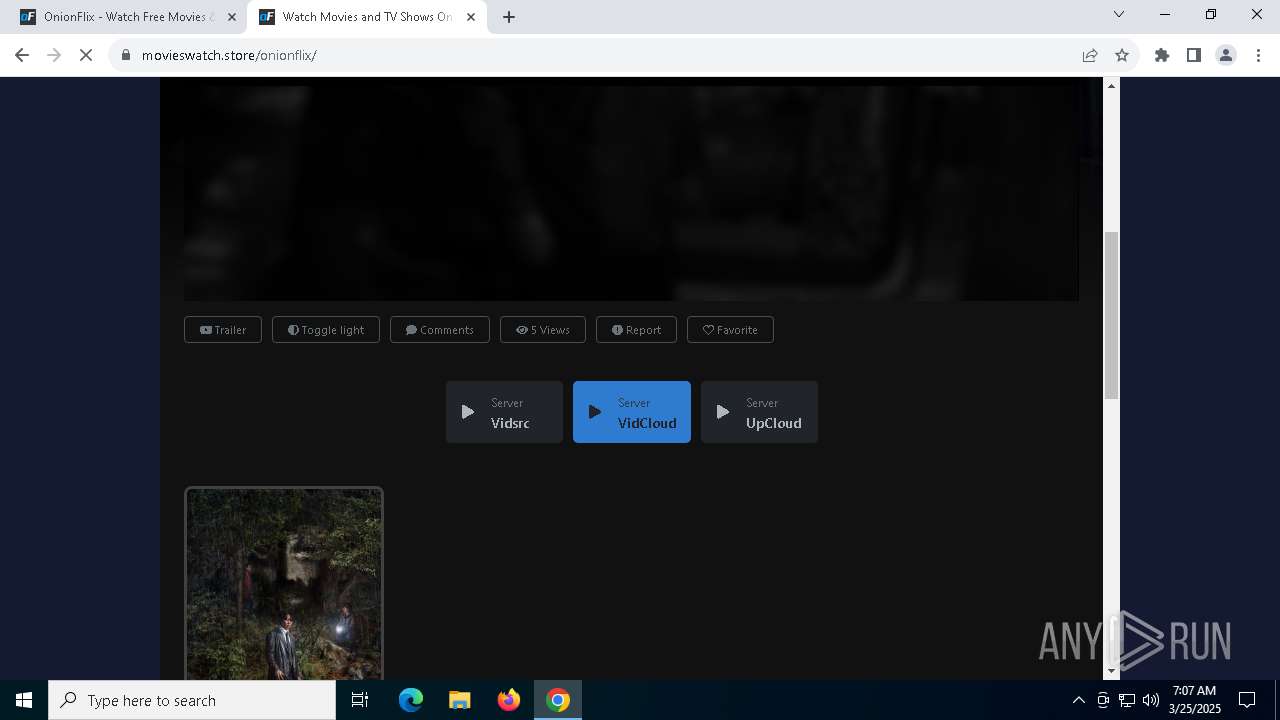
Task: Click page scrollbar up arrow
Action: pos(1111,86)
